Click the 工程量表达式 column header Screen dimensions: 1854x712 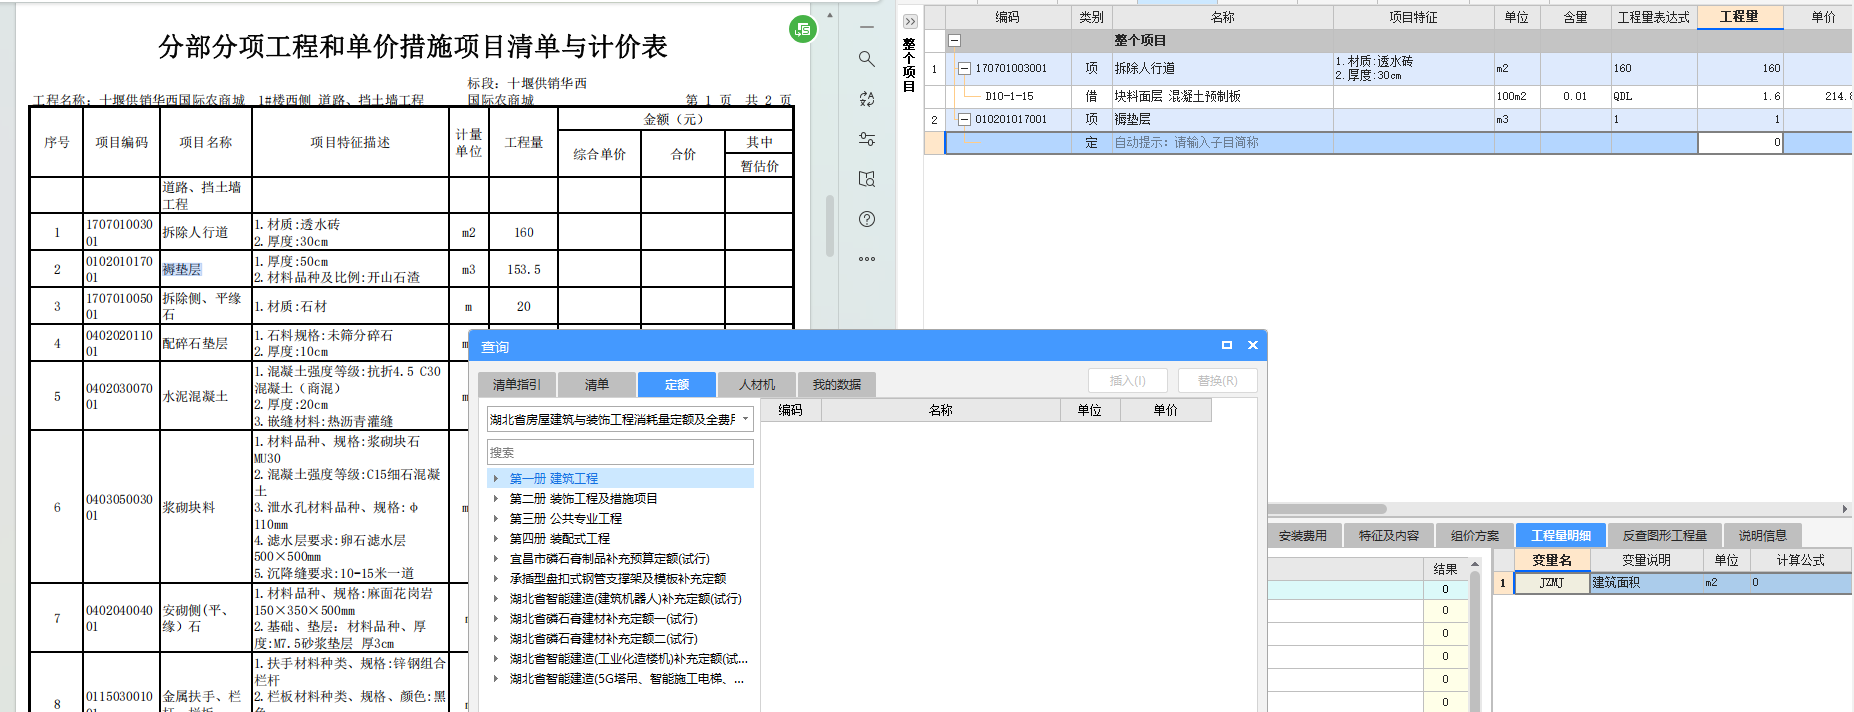coord(1654,17)
